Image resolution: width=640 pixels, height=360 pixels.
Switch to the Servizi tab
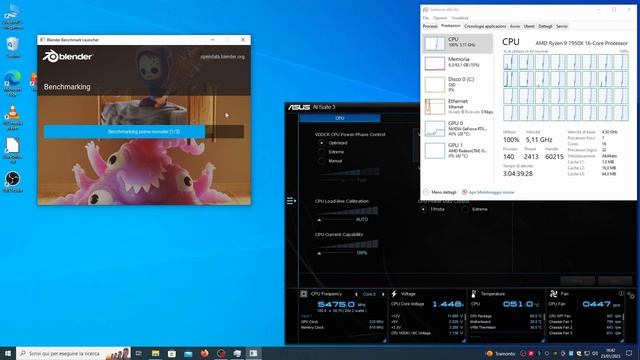tap(562, 26)
